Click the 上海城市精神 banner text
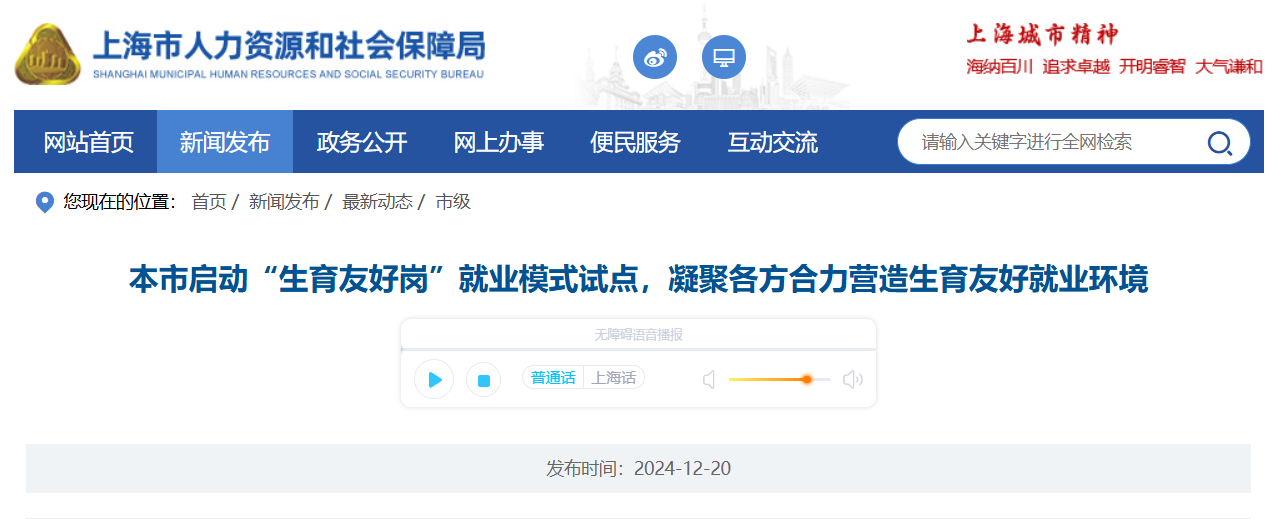 click(x=1041, y=34)
